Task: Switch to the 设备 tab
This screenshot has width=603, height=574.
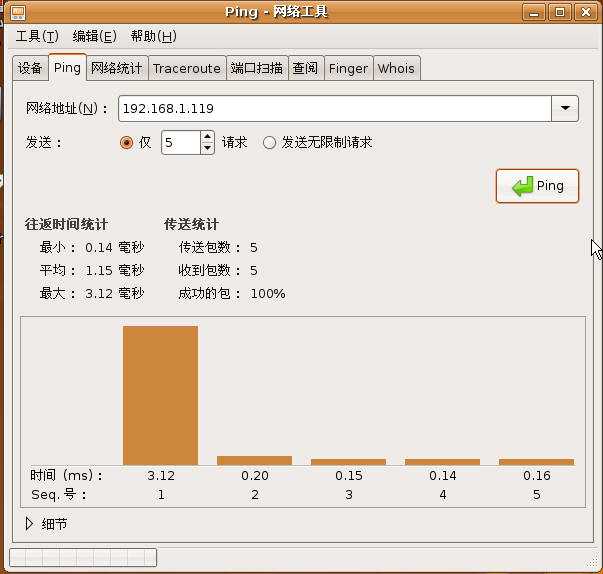Action: tap(30, 68)
